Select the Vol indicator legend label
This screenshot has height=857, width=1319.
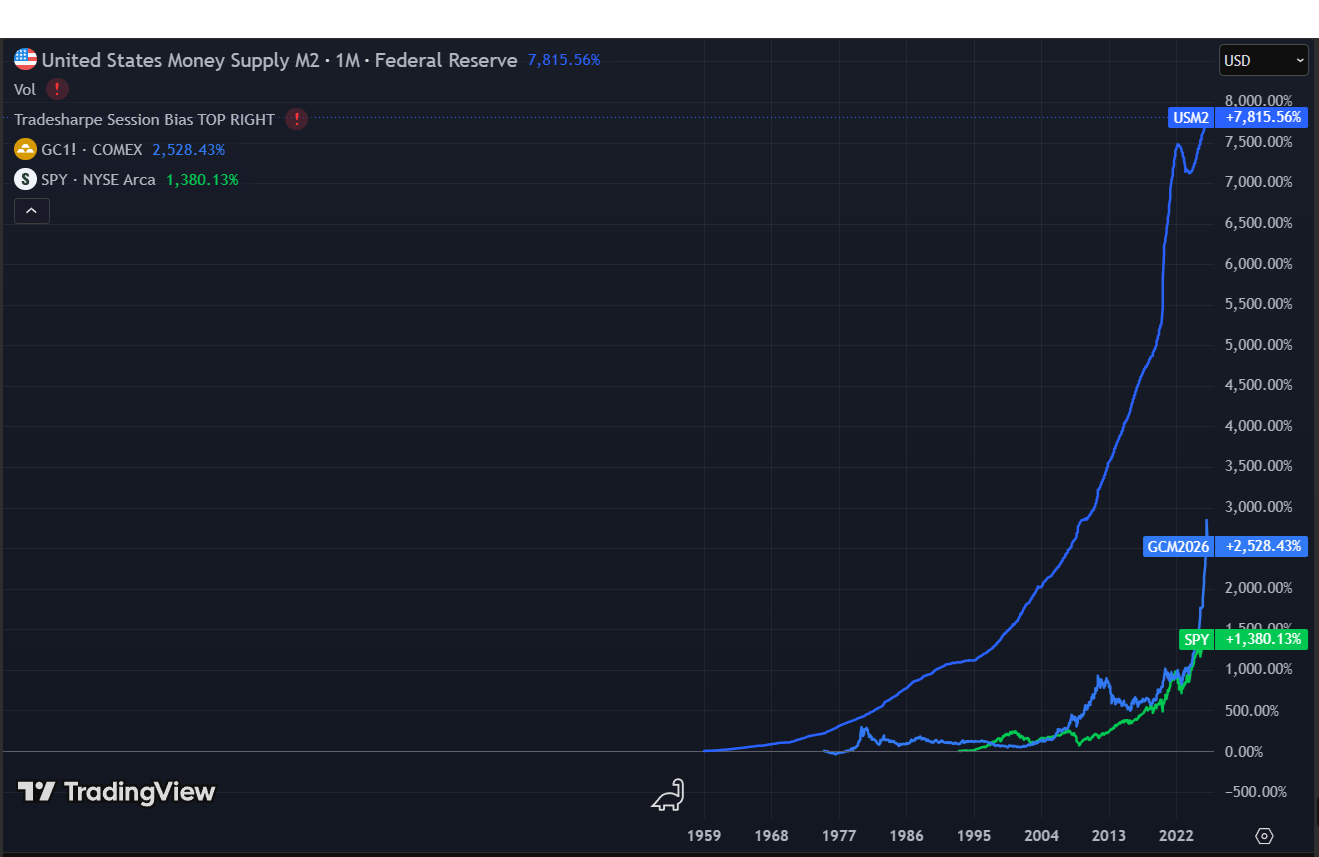click(x=25, y=89)
